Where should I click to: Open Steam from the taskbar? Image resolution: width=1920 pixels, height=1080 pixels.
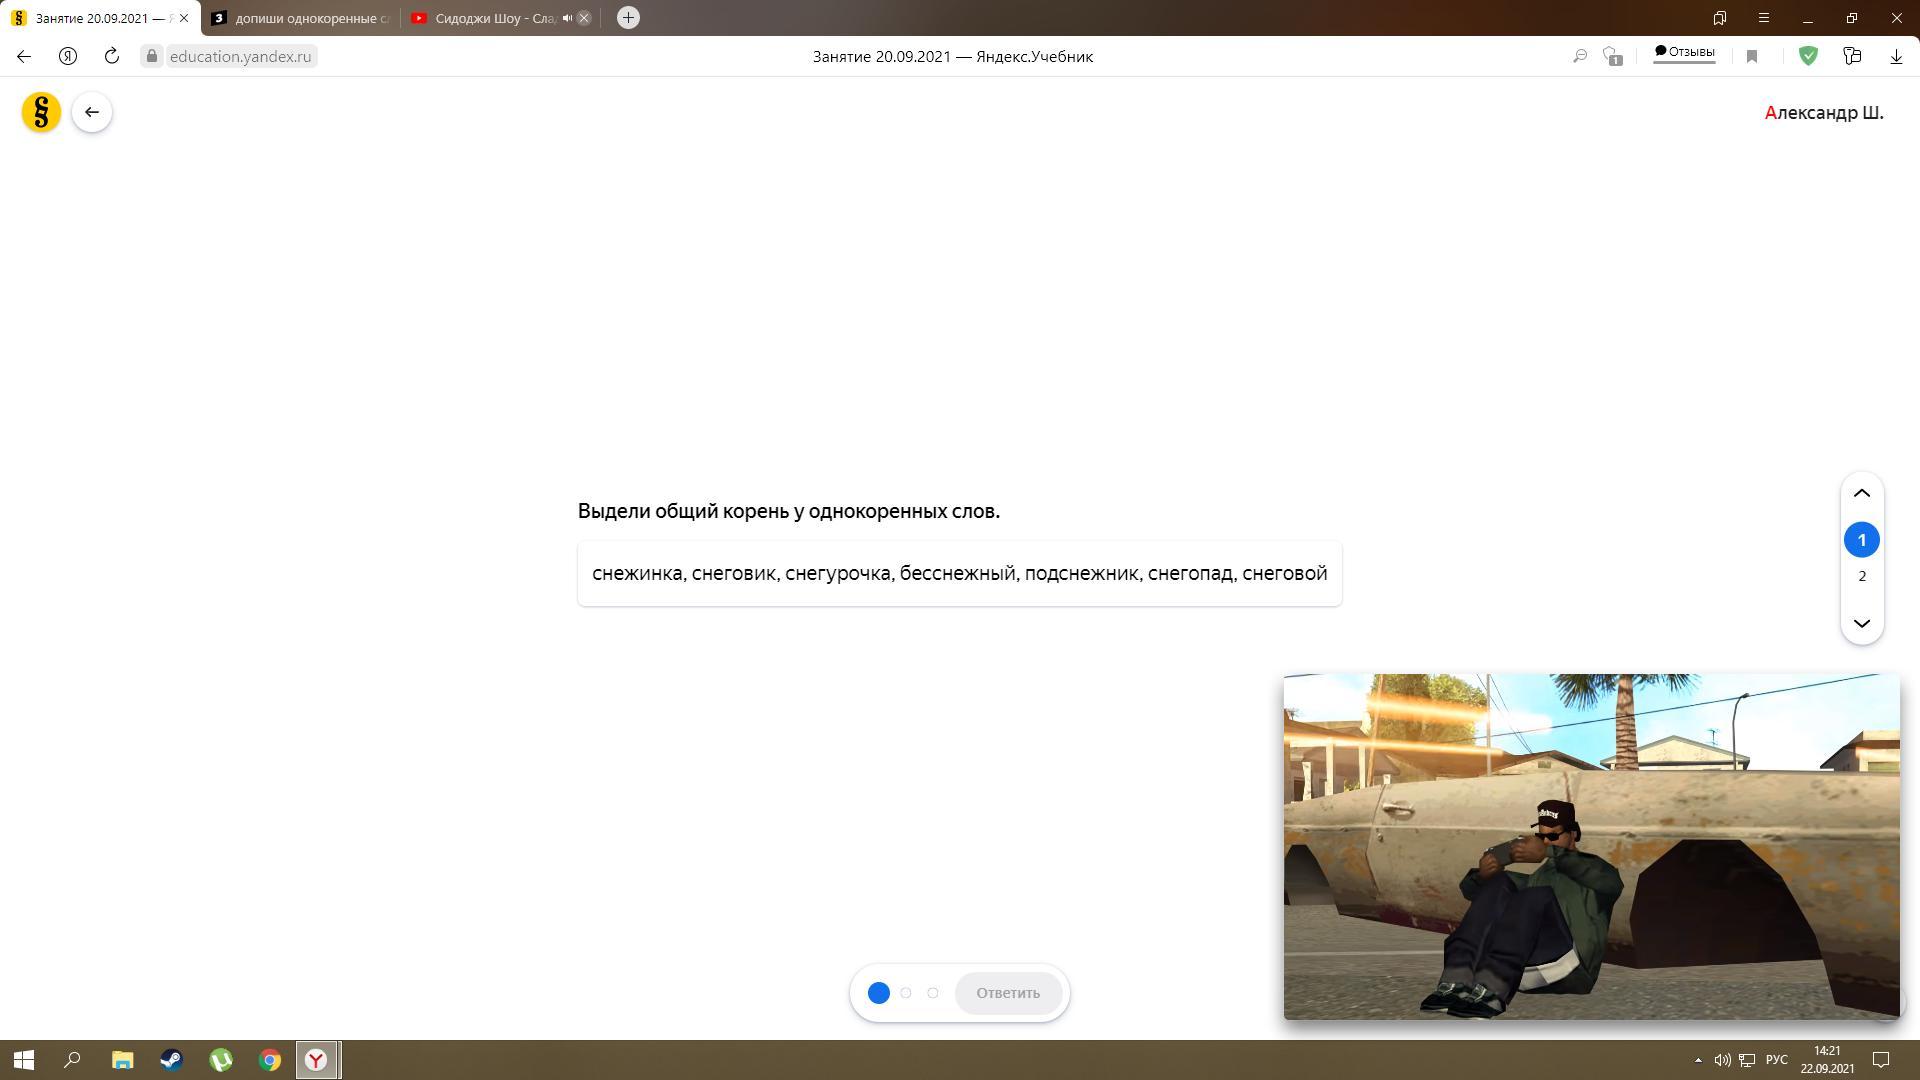pyautogui.click(x=171, y=1060)
